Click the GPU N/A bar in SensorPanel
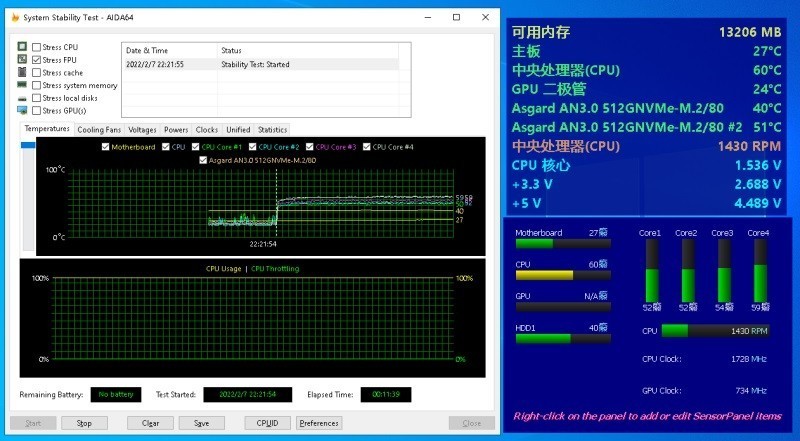Image resolution: width=800 pixels, height=441 pixels. click(x=563, y=307)
